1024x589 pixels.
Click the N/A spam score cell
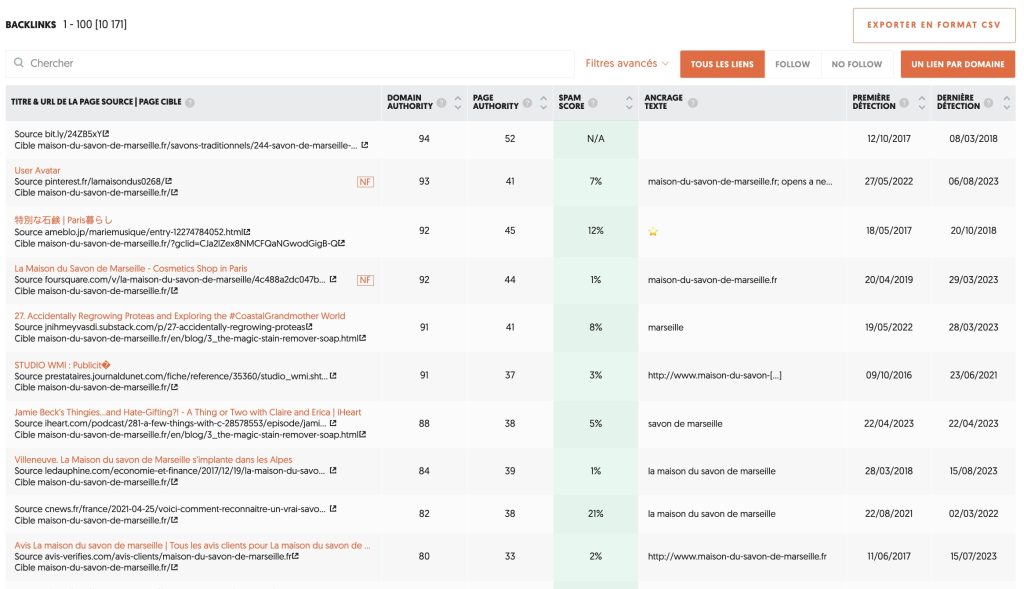click(596, 138)
